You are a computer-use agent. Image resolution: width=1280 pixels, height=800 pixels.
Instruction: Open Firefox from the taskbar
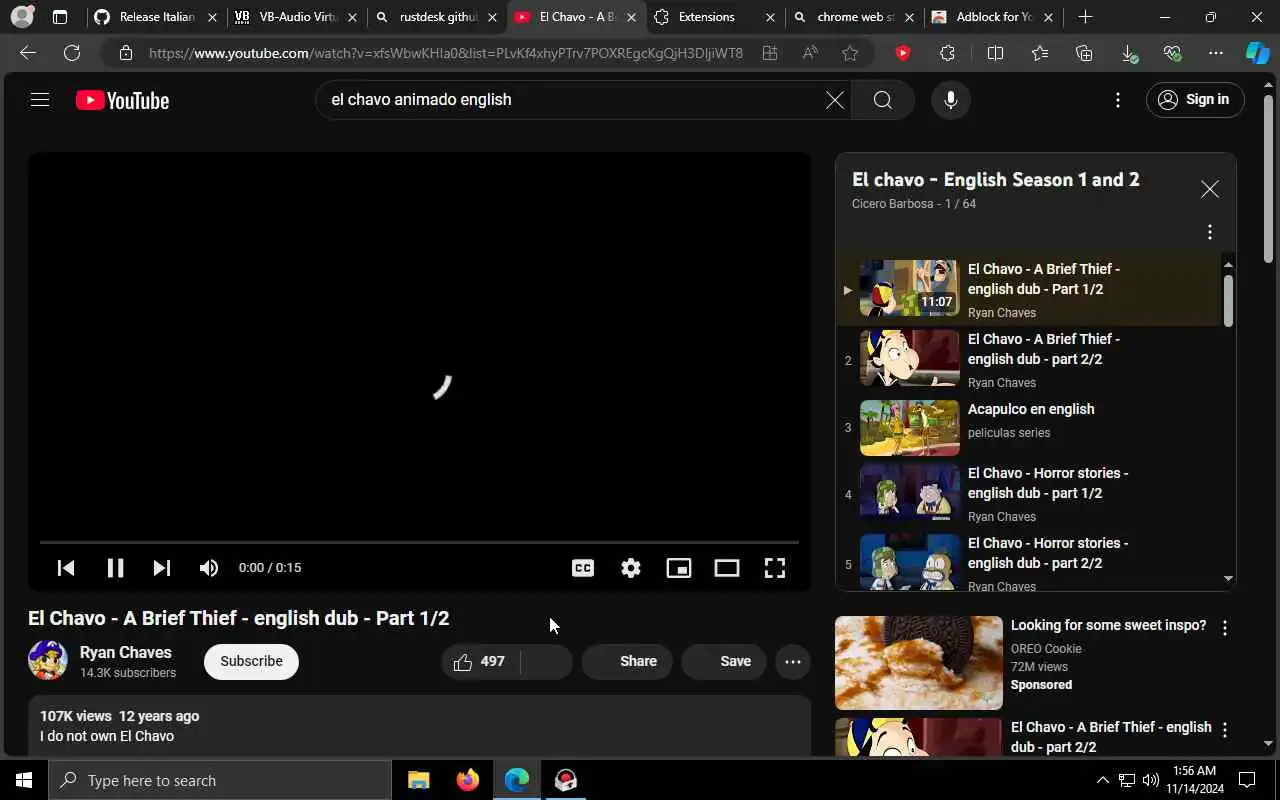(x=467, y=780)
